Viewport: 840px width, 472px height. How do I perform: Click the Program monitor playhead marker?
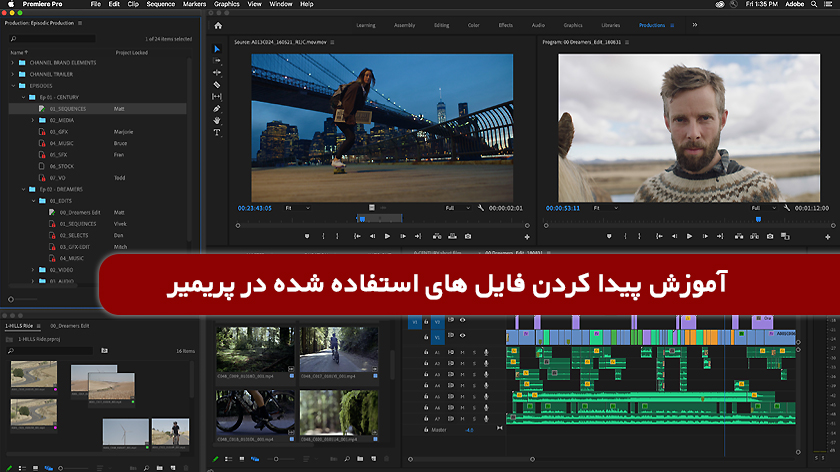758,219
